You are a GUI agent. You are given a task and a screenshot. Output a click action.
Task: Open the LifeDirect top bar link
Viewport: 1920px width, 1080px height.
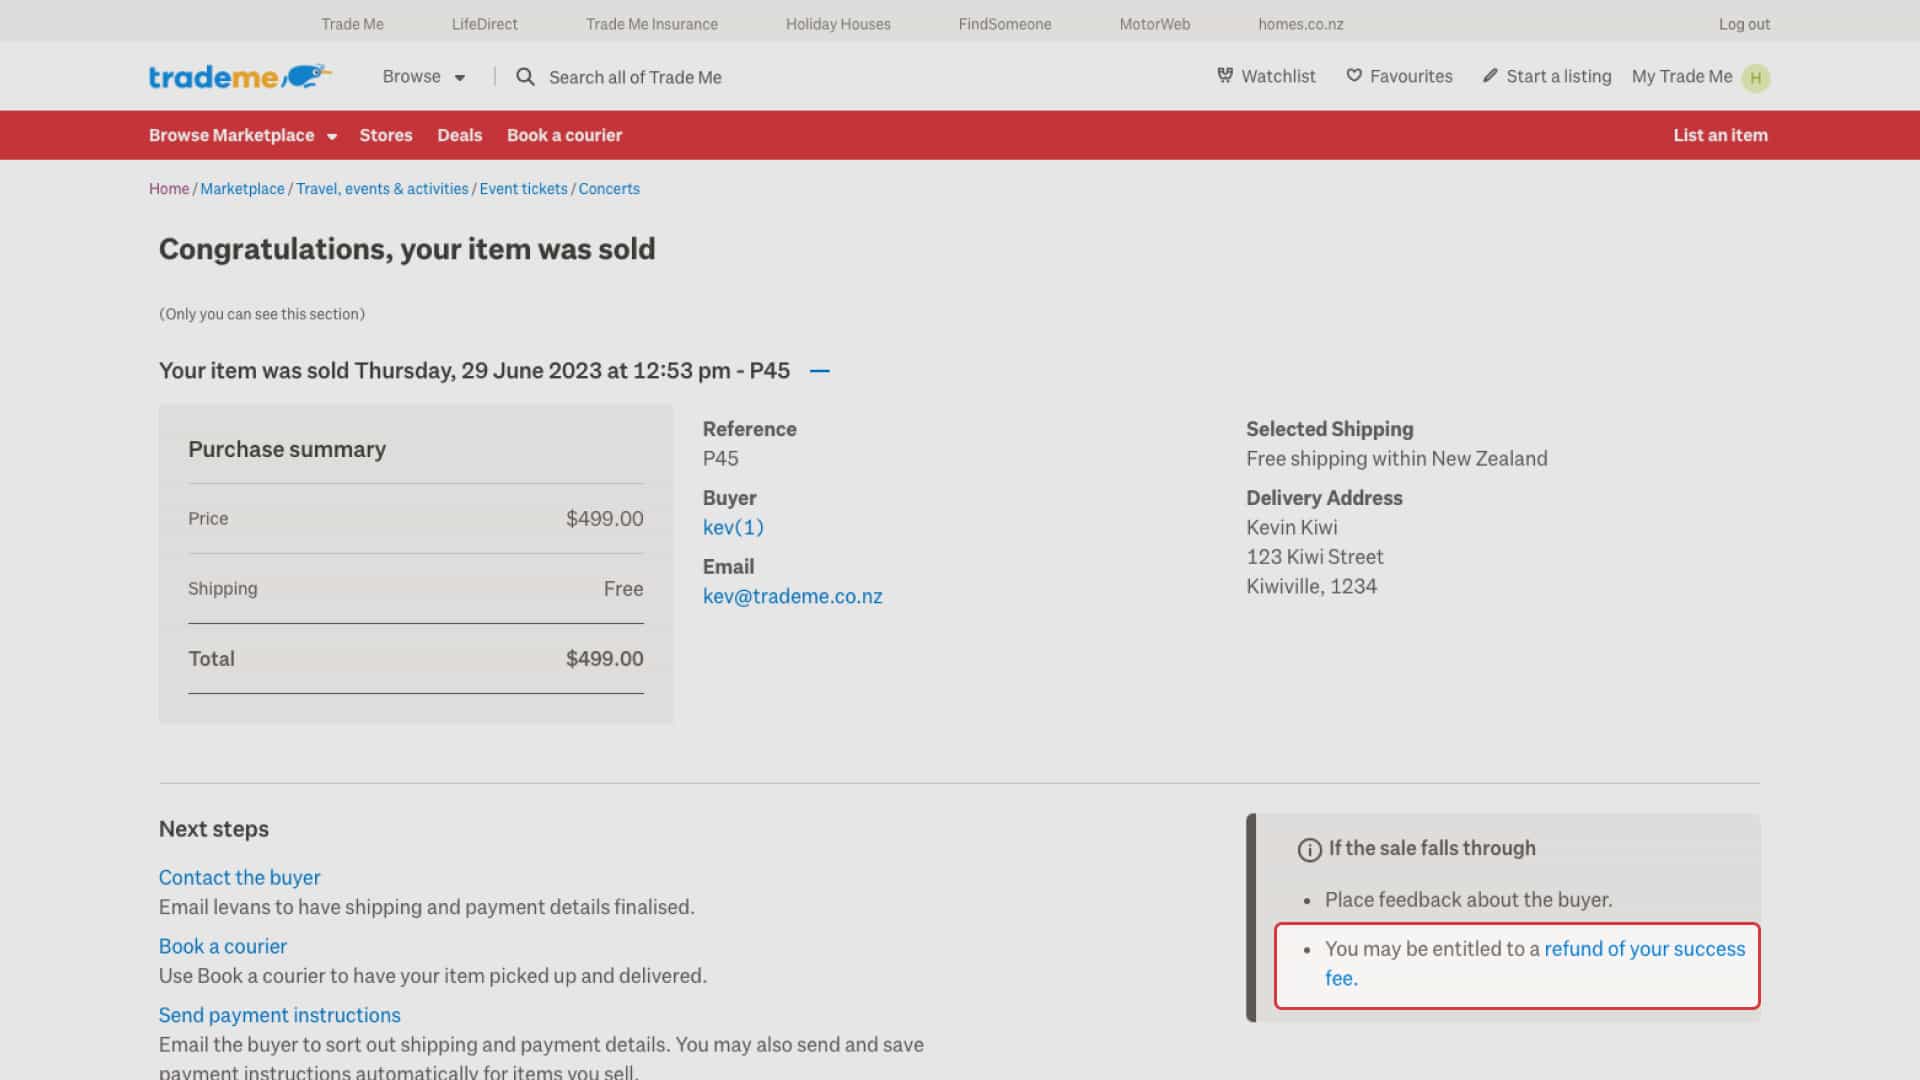coord(484,24)
